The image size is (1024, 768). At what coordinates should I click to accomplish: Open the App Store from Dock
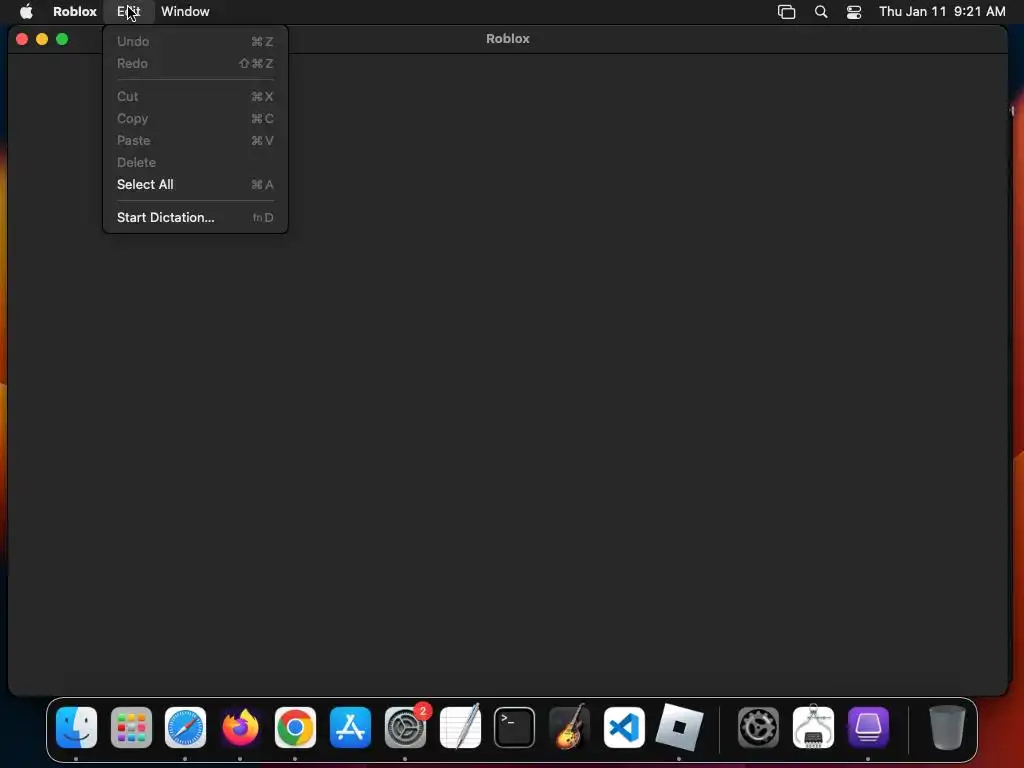coord(351,727)
